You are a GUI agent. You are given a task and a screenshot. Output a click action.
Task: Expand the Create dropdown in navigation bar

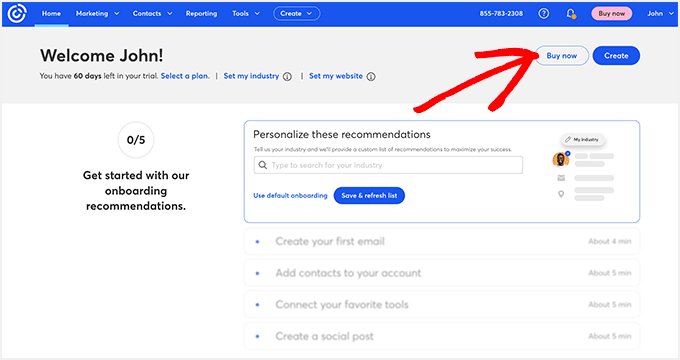[297, 13]
